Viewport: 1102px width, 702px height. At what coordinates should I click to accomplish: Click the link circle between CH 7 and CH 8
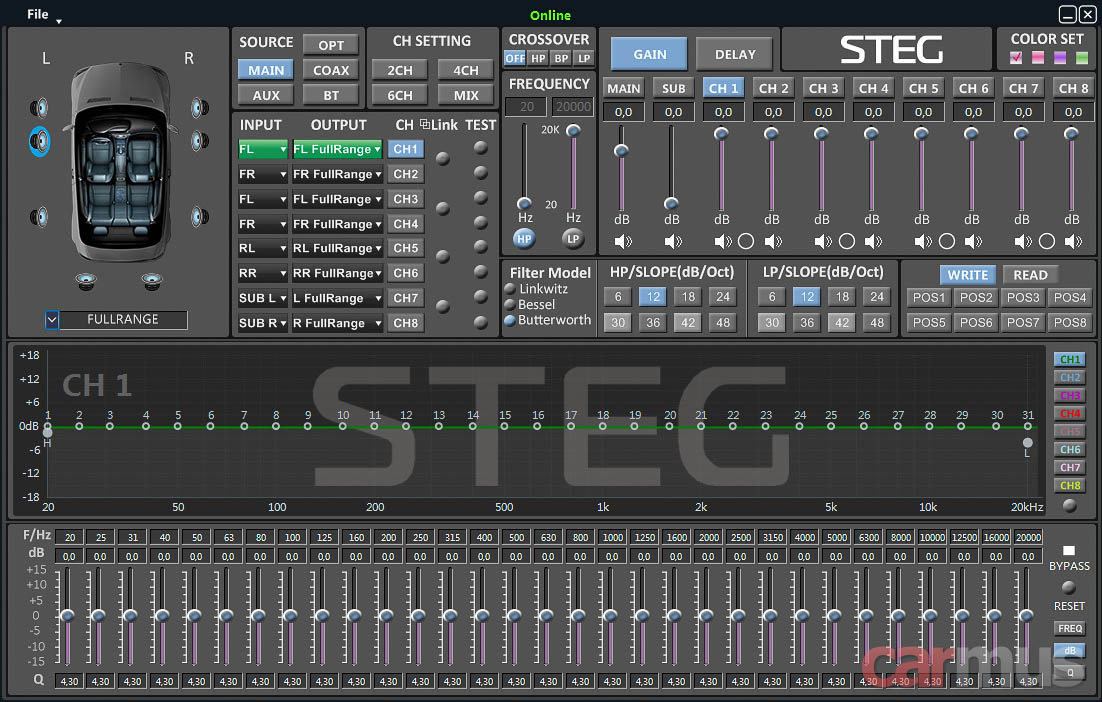pos(1047,242)
